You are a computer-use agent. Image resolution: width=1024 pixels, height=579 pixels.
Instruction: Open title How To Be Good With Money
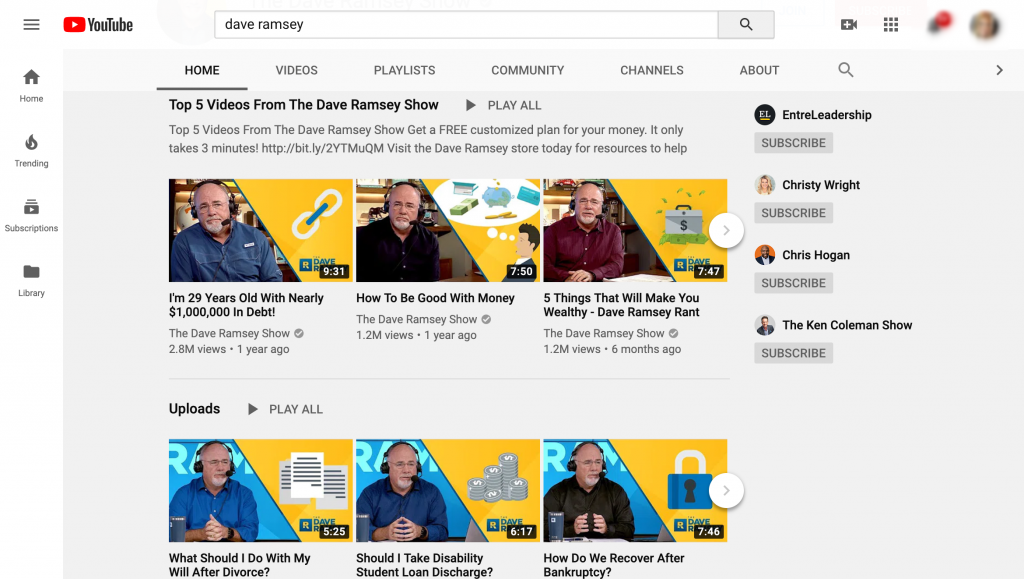436,298
